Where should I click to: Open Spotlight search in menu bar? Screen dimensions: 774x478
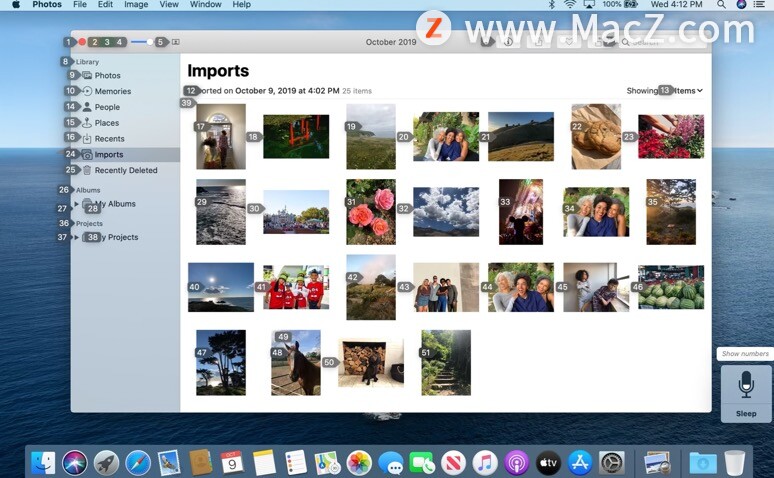coord(722,4)
